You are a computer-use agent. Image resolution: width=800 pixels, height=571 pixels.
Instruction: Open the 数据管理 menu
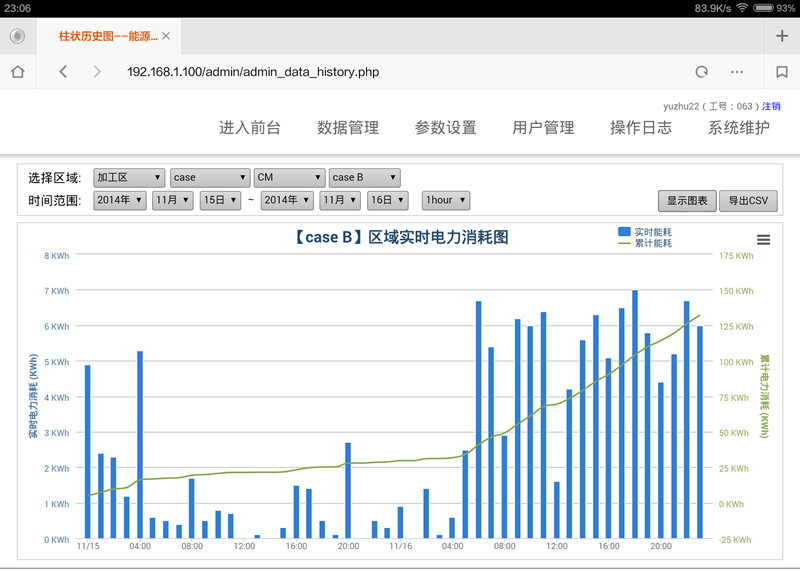pos(348,128)
